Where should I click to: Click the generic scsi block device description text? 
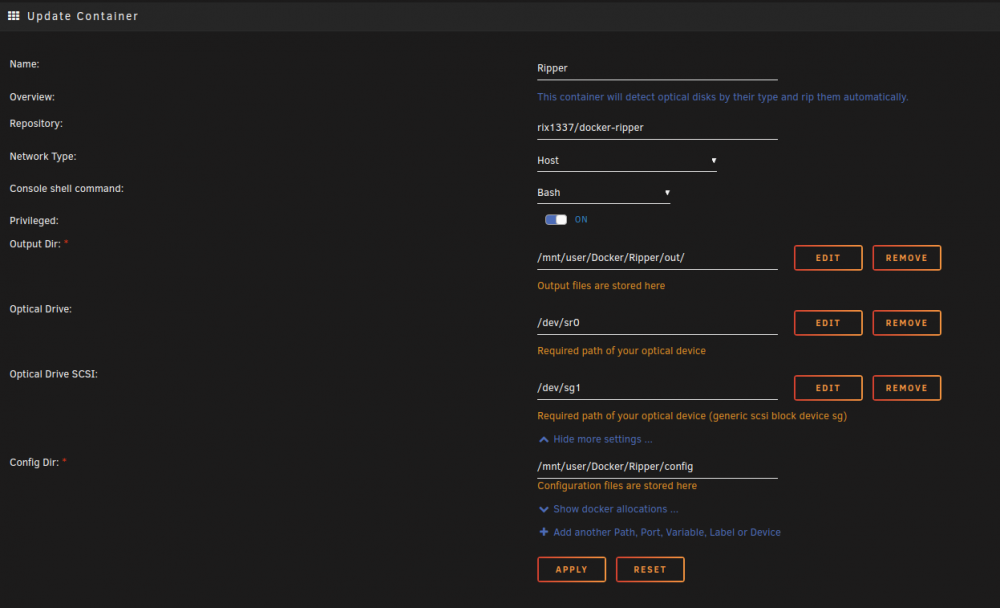point(692,416)
